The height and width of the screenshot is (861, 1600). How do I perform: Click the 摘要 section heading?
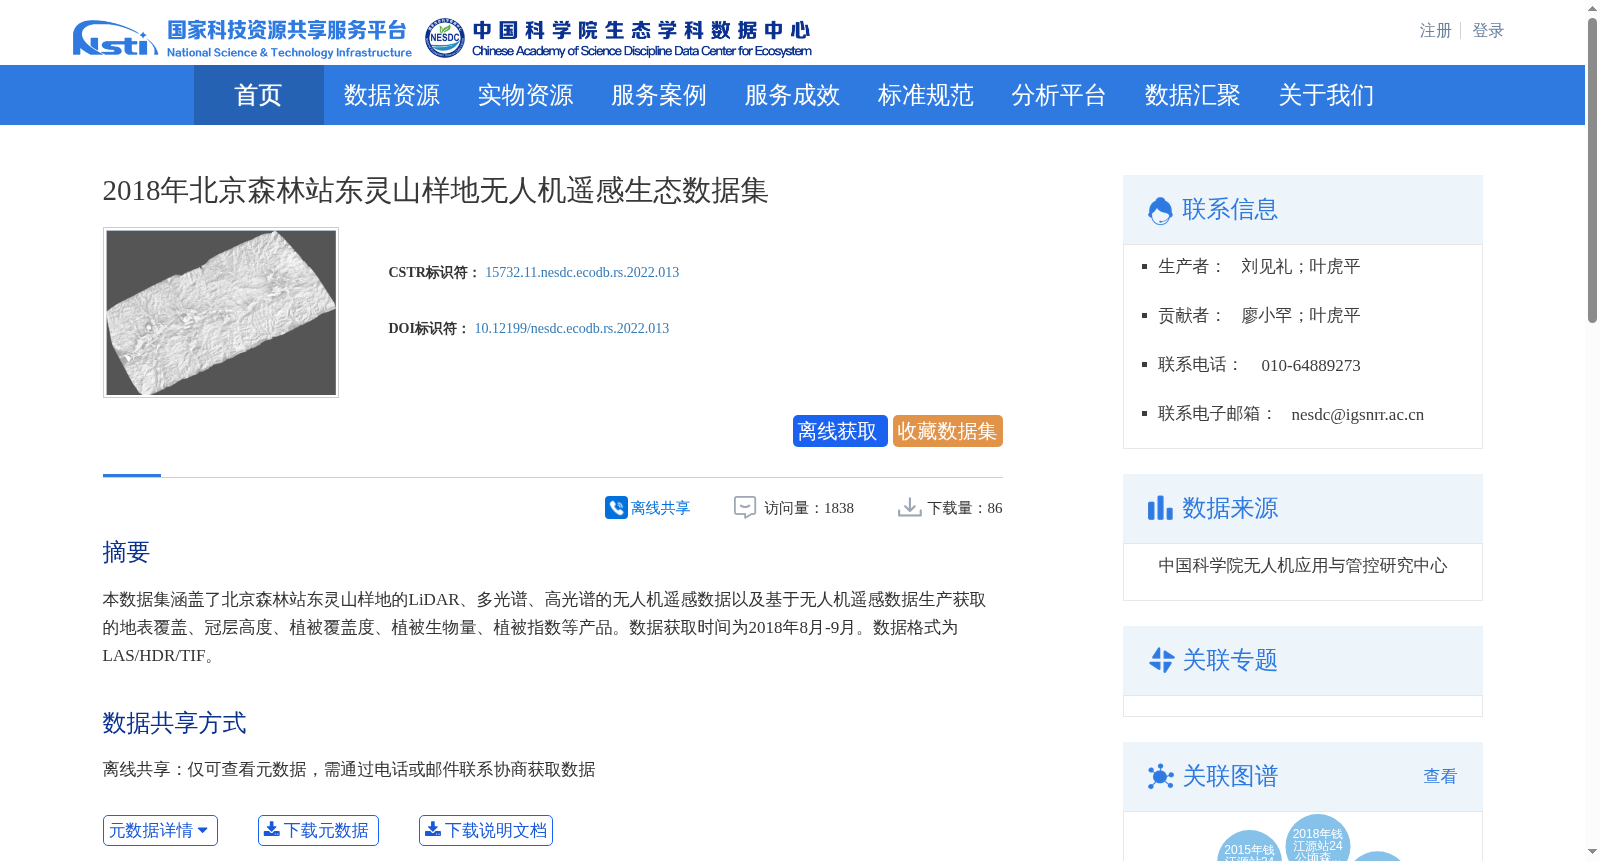pyautogui.click(x=126, y=552)
